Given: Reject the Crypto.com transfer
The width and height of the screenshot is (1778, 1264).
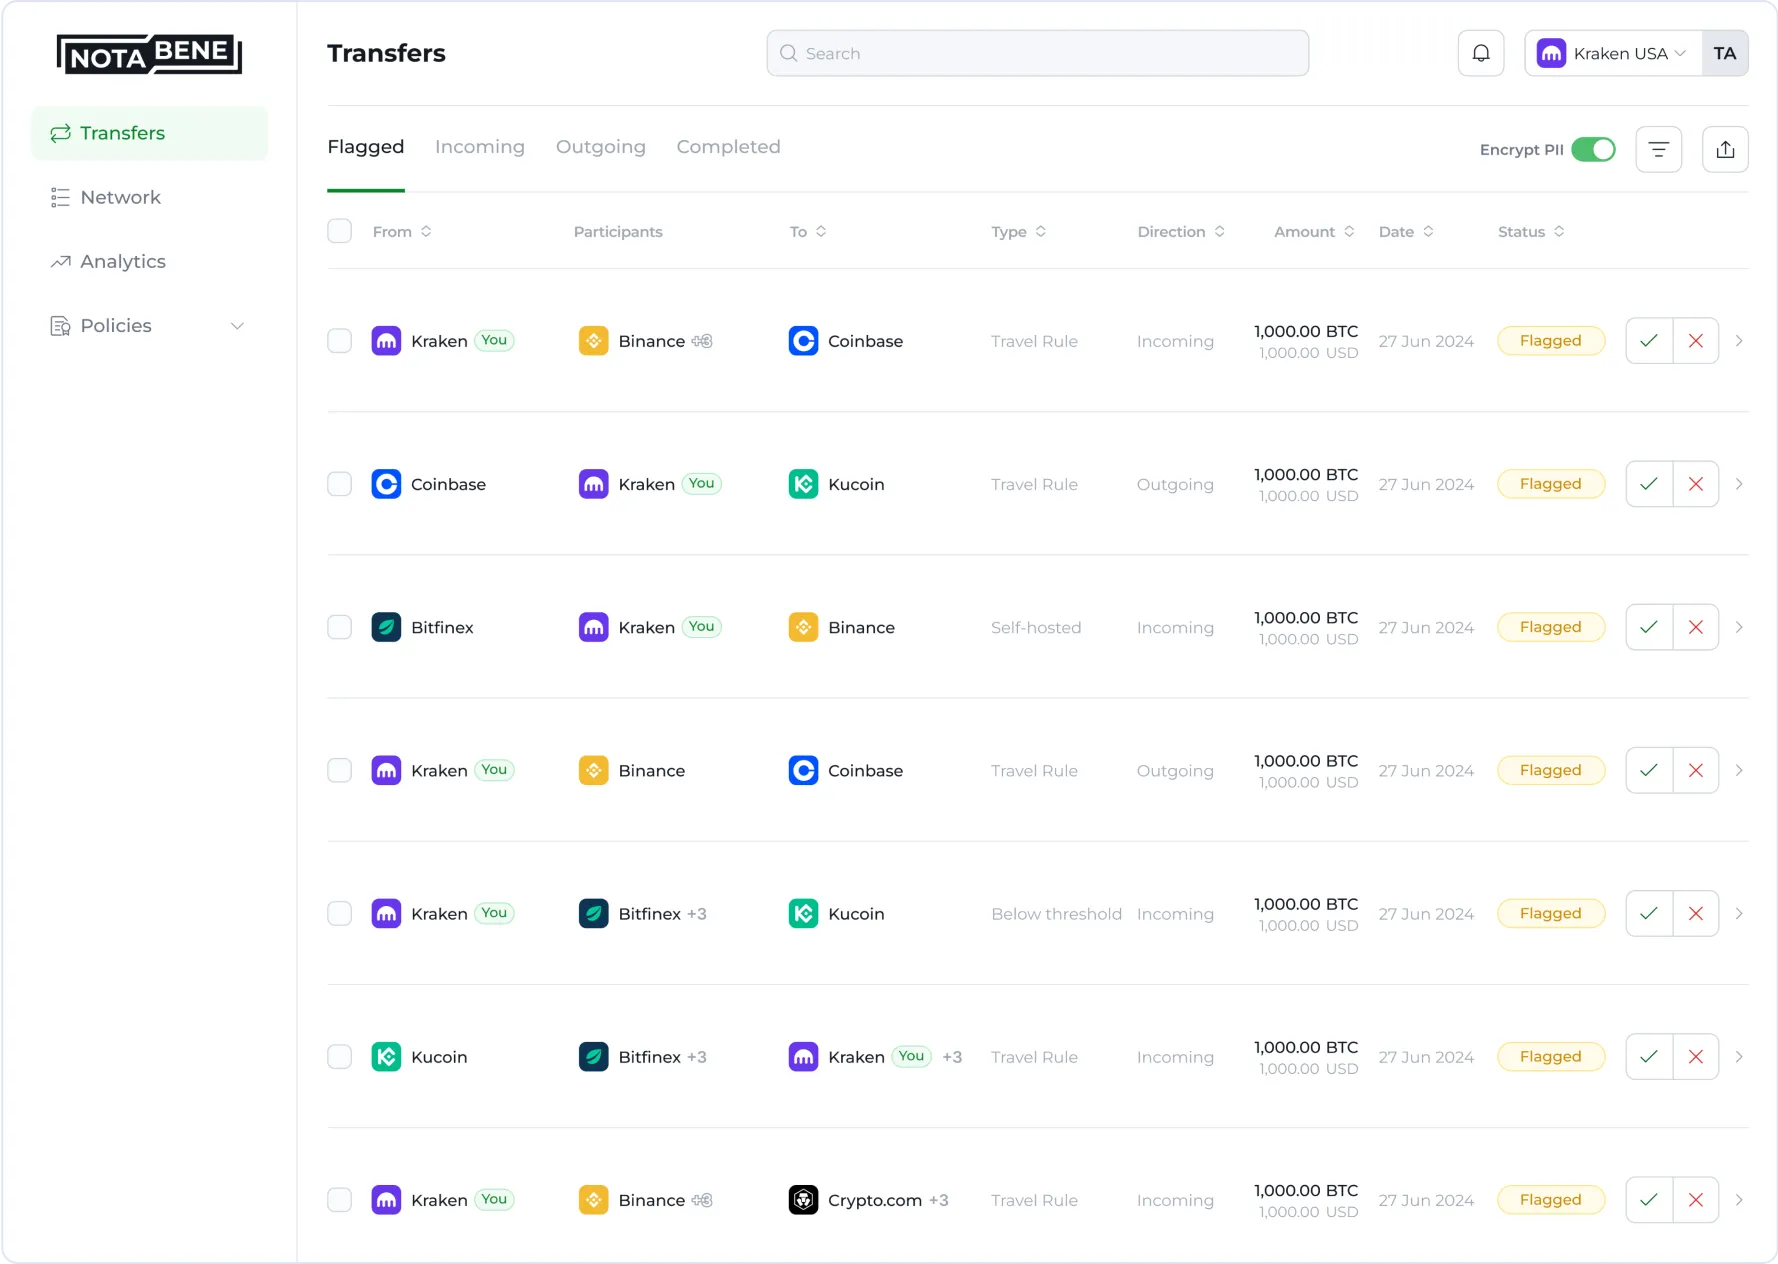Looking at the screenshot, I should 1696,1200.
